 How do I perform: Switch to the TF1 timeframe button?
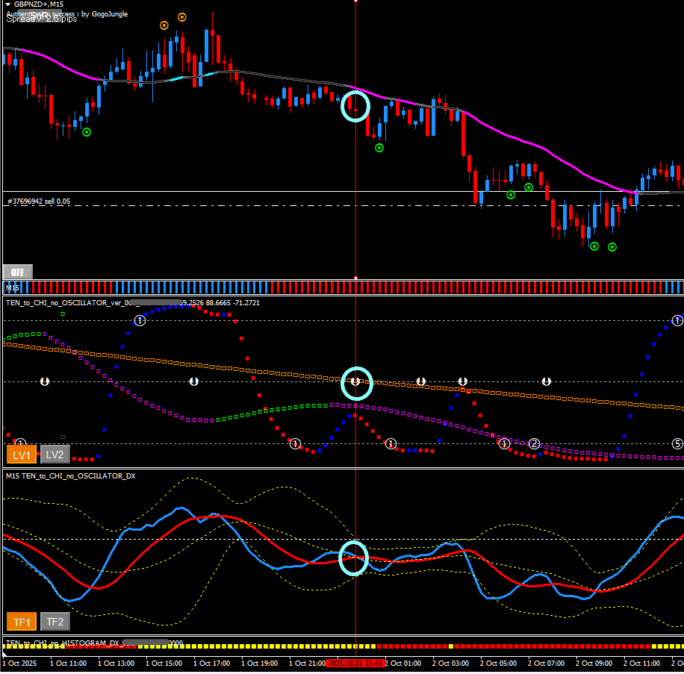pos(20,621)
